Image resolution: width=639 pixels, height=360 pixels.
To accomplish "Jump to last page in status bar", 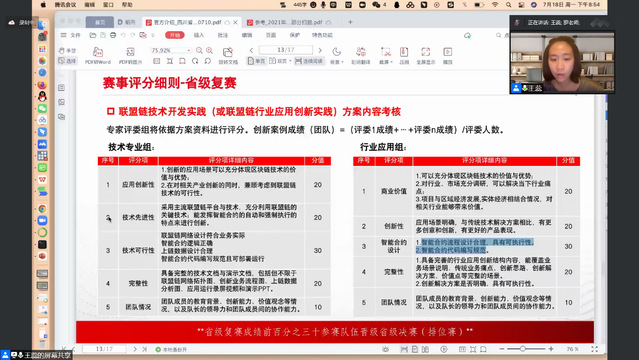I will 144,349.
